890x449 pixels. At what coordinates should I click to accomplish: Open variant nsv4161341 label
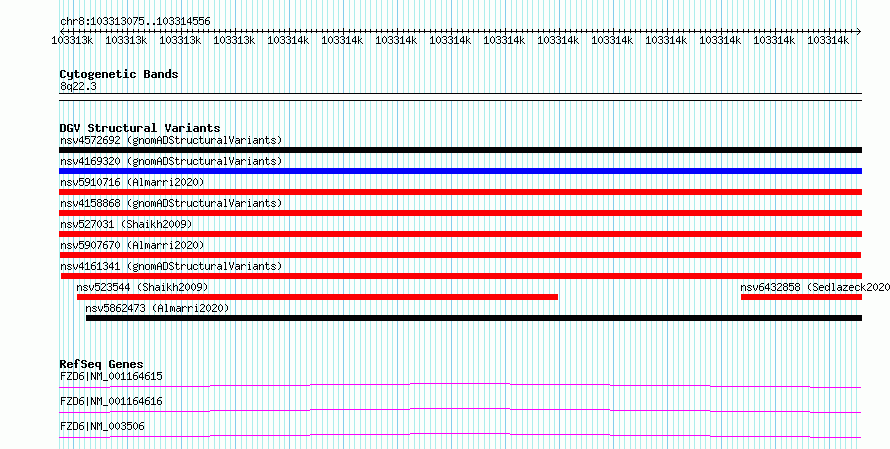(x=171, y=266)
